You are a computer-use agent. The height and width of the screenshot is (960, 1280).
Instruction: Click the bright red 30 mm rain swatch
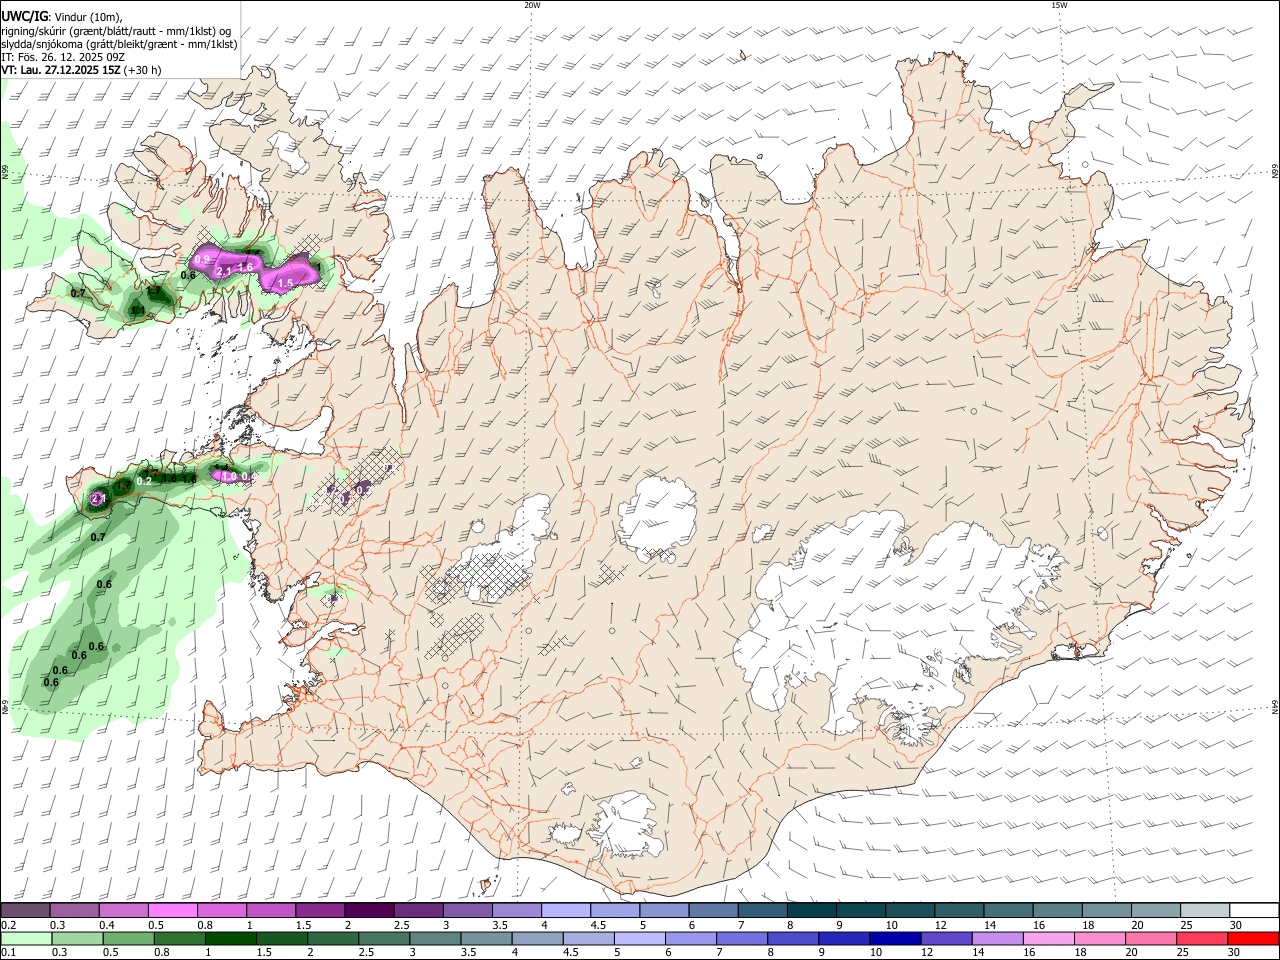(x=1253, y=938)
